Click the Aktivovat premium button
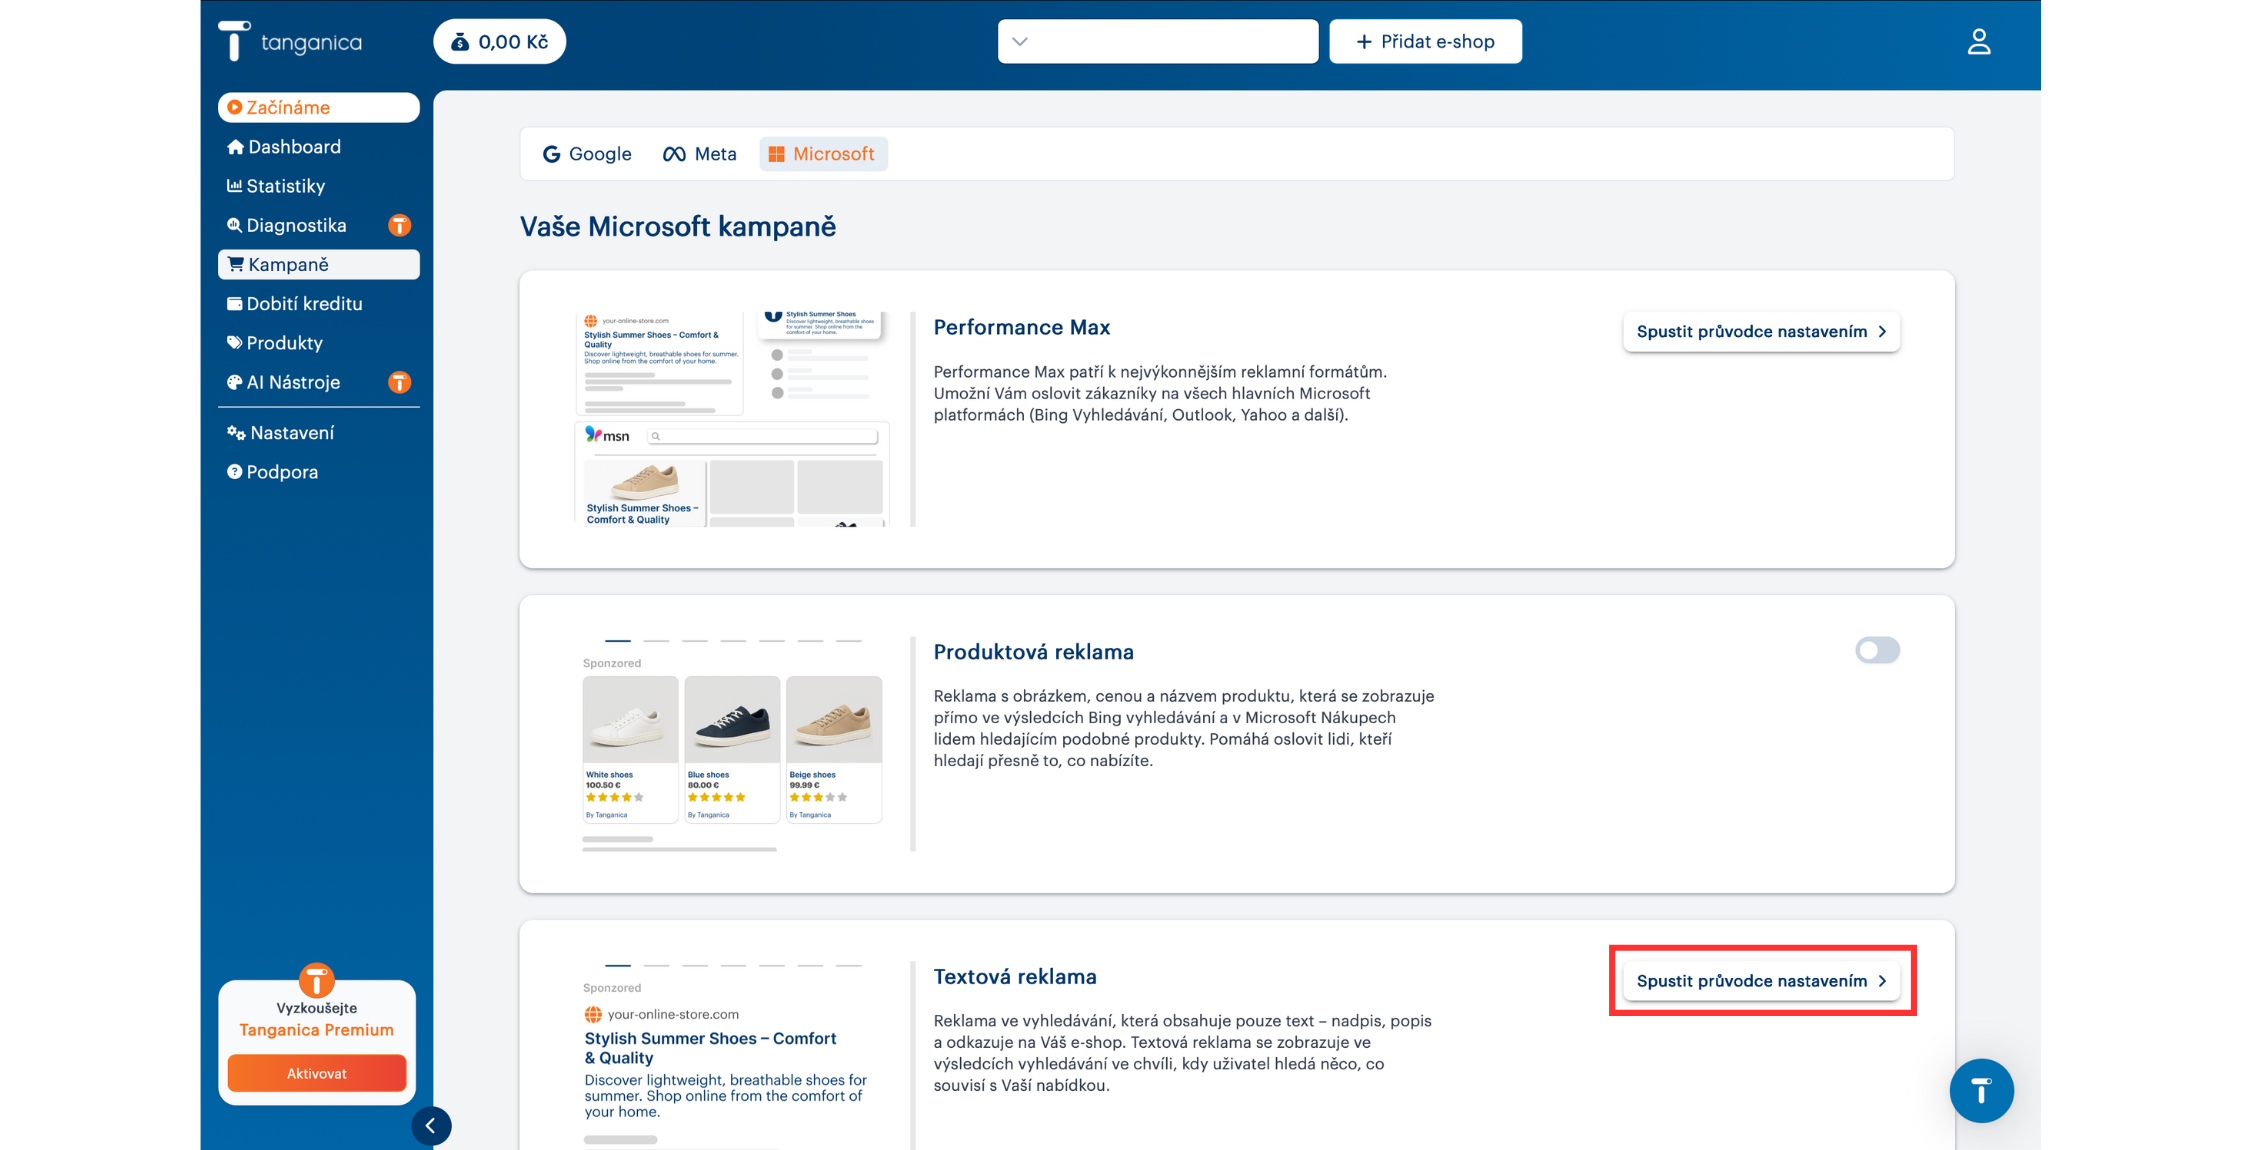The height and width of the screenshot is (1150, 2241). tap(317, 1073)
